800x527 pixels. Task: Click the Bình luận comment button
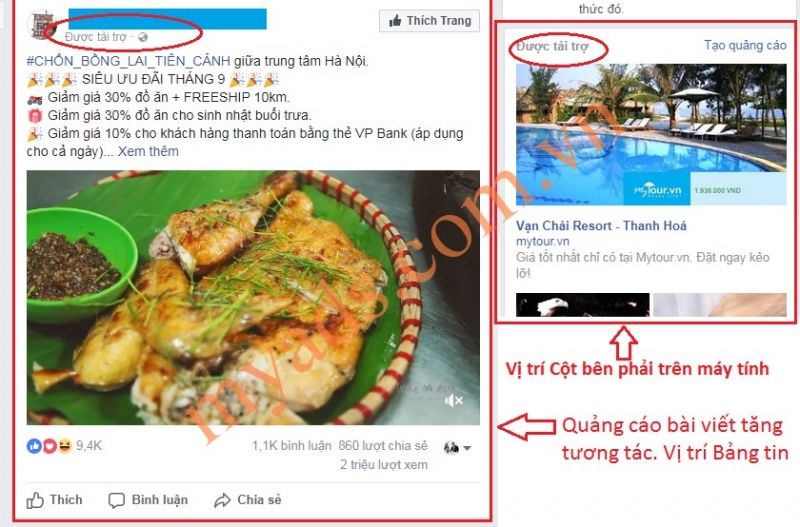pyautogui.click(x=148, y=500)
